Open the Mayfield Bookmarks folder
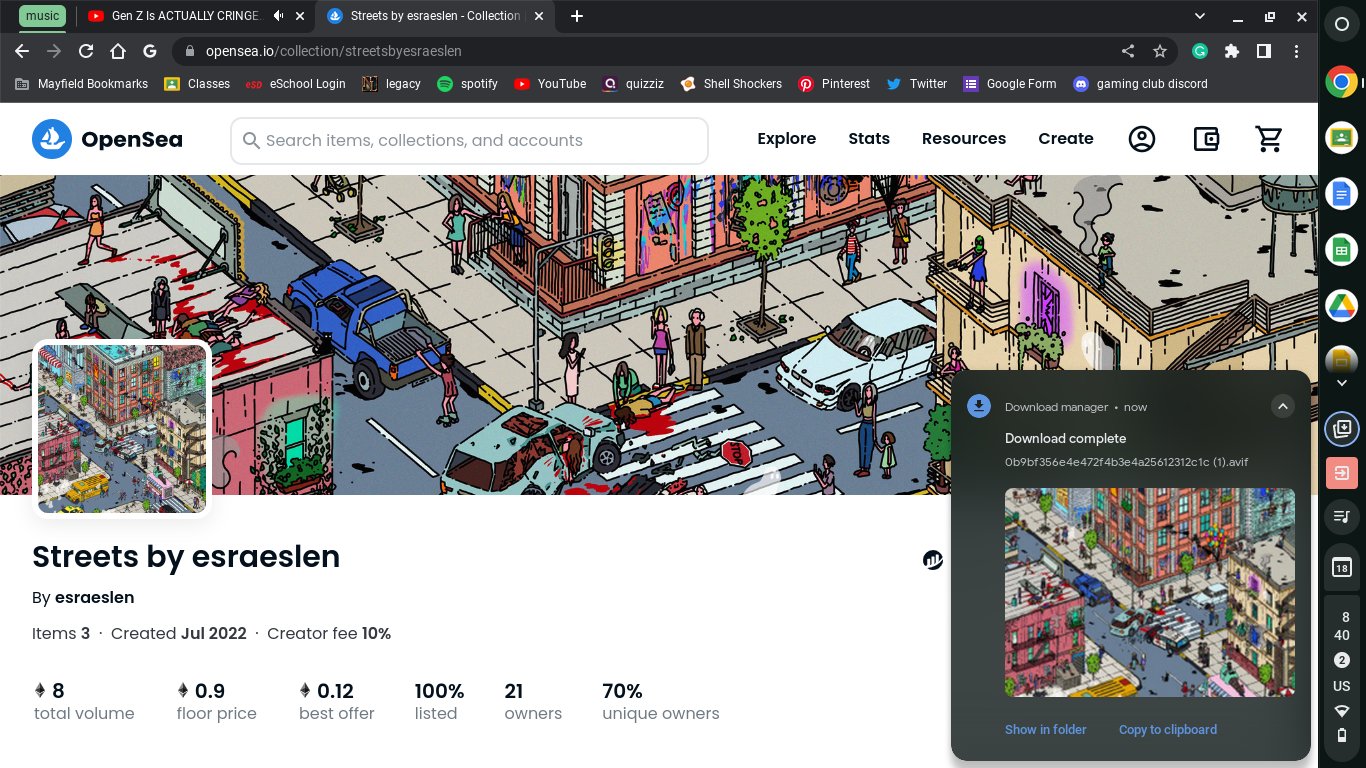This screenshot has height=768, width=1366. tap(82, 84)
